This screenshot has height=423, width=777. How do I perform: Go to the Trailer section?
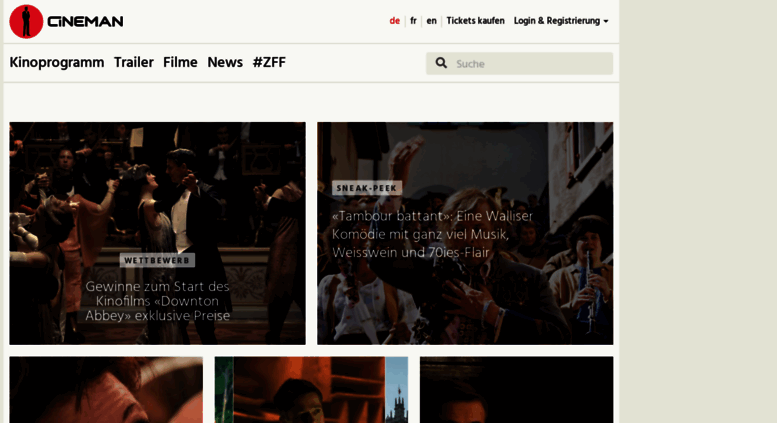click(x=134, y=62)
